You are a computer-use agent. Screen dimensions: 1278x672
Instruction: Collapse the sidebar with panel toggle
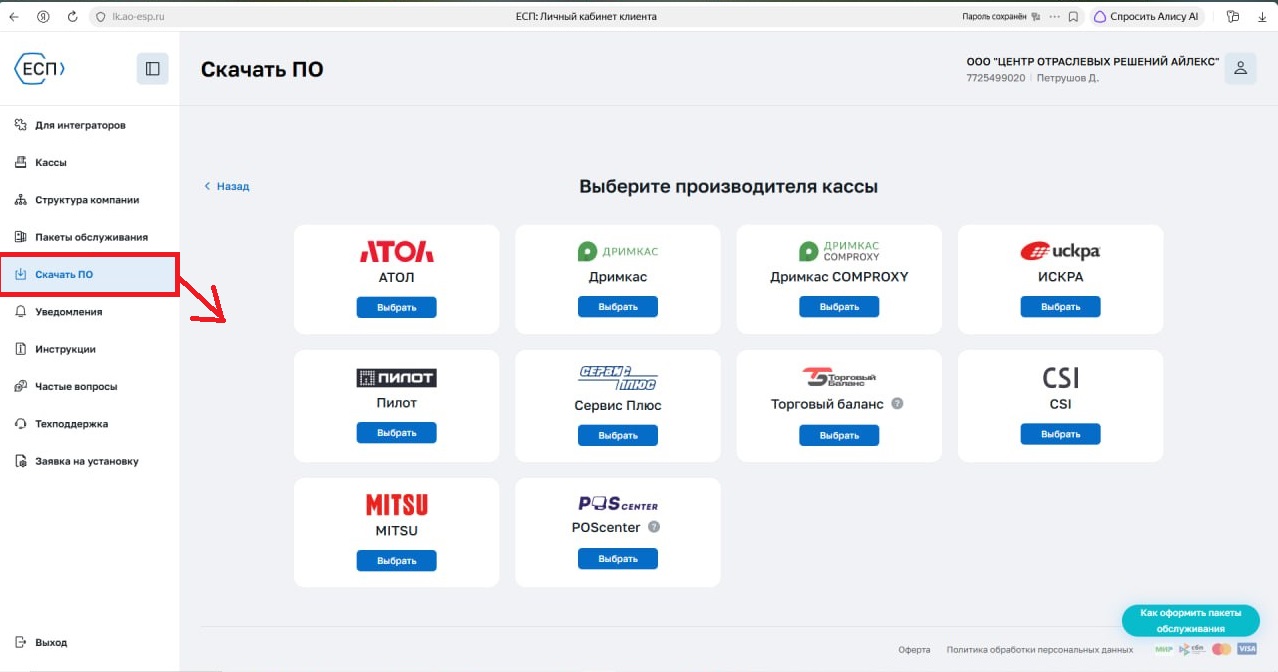(153, 68)
